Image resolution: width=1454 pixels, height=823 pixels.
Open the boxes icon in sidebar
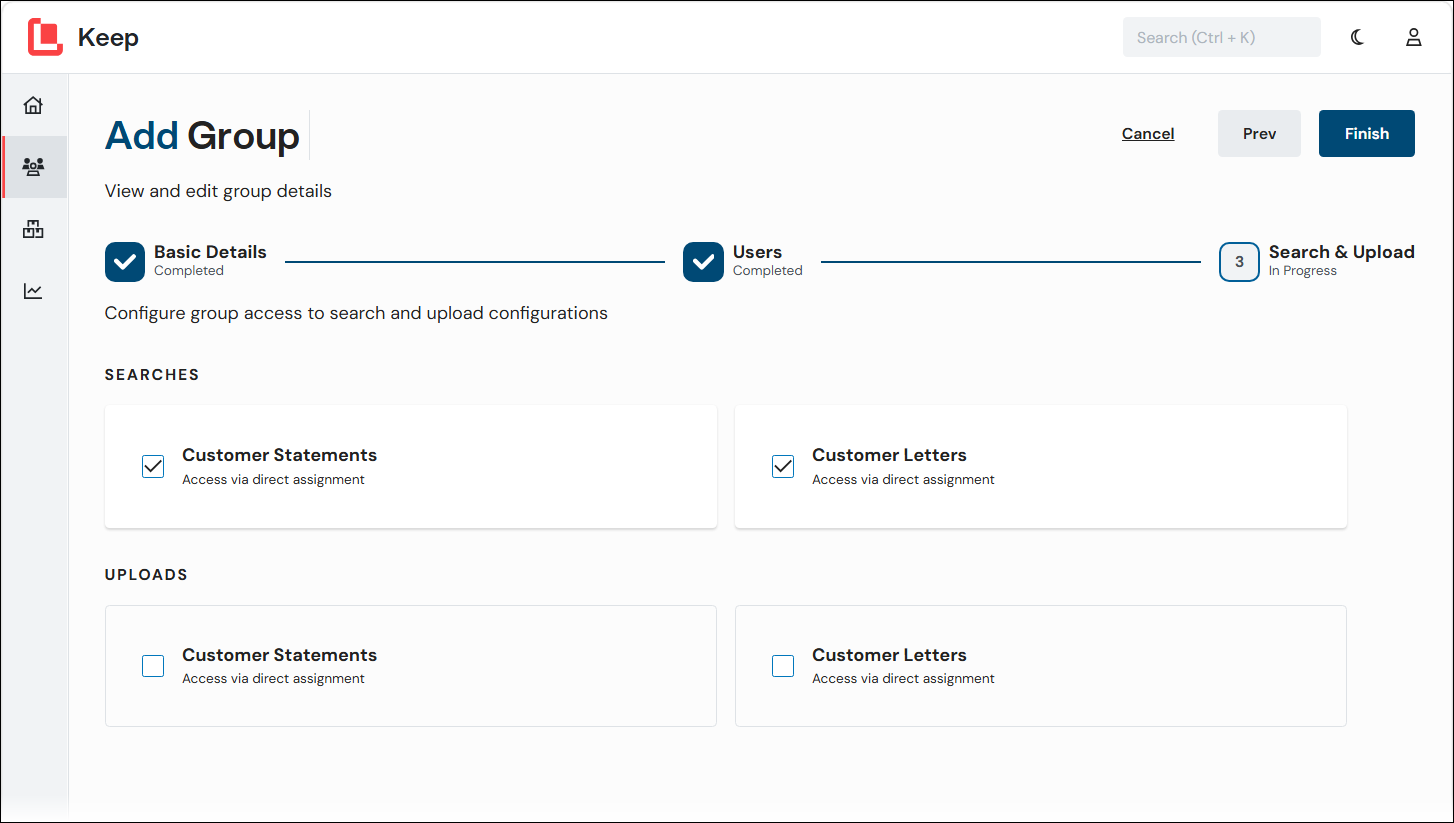[33, 229]
